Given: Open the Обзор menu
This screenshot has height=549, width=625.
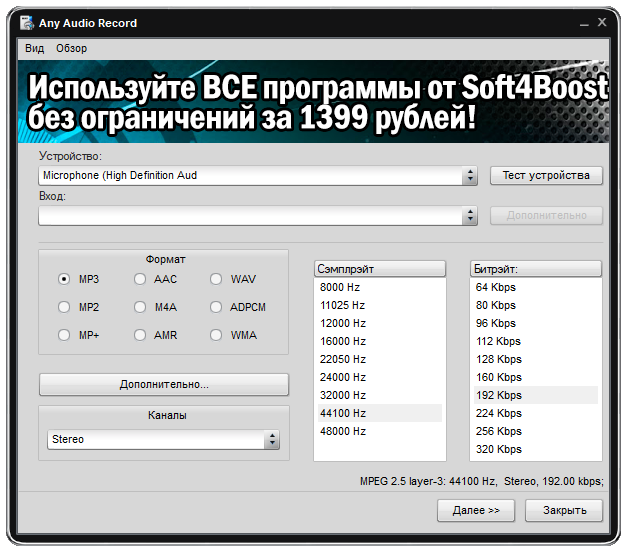Looking at the screenshot, I should (x=71, y=48).
